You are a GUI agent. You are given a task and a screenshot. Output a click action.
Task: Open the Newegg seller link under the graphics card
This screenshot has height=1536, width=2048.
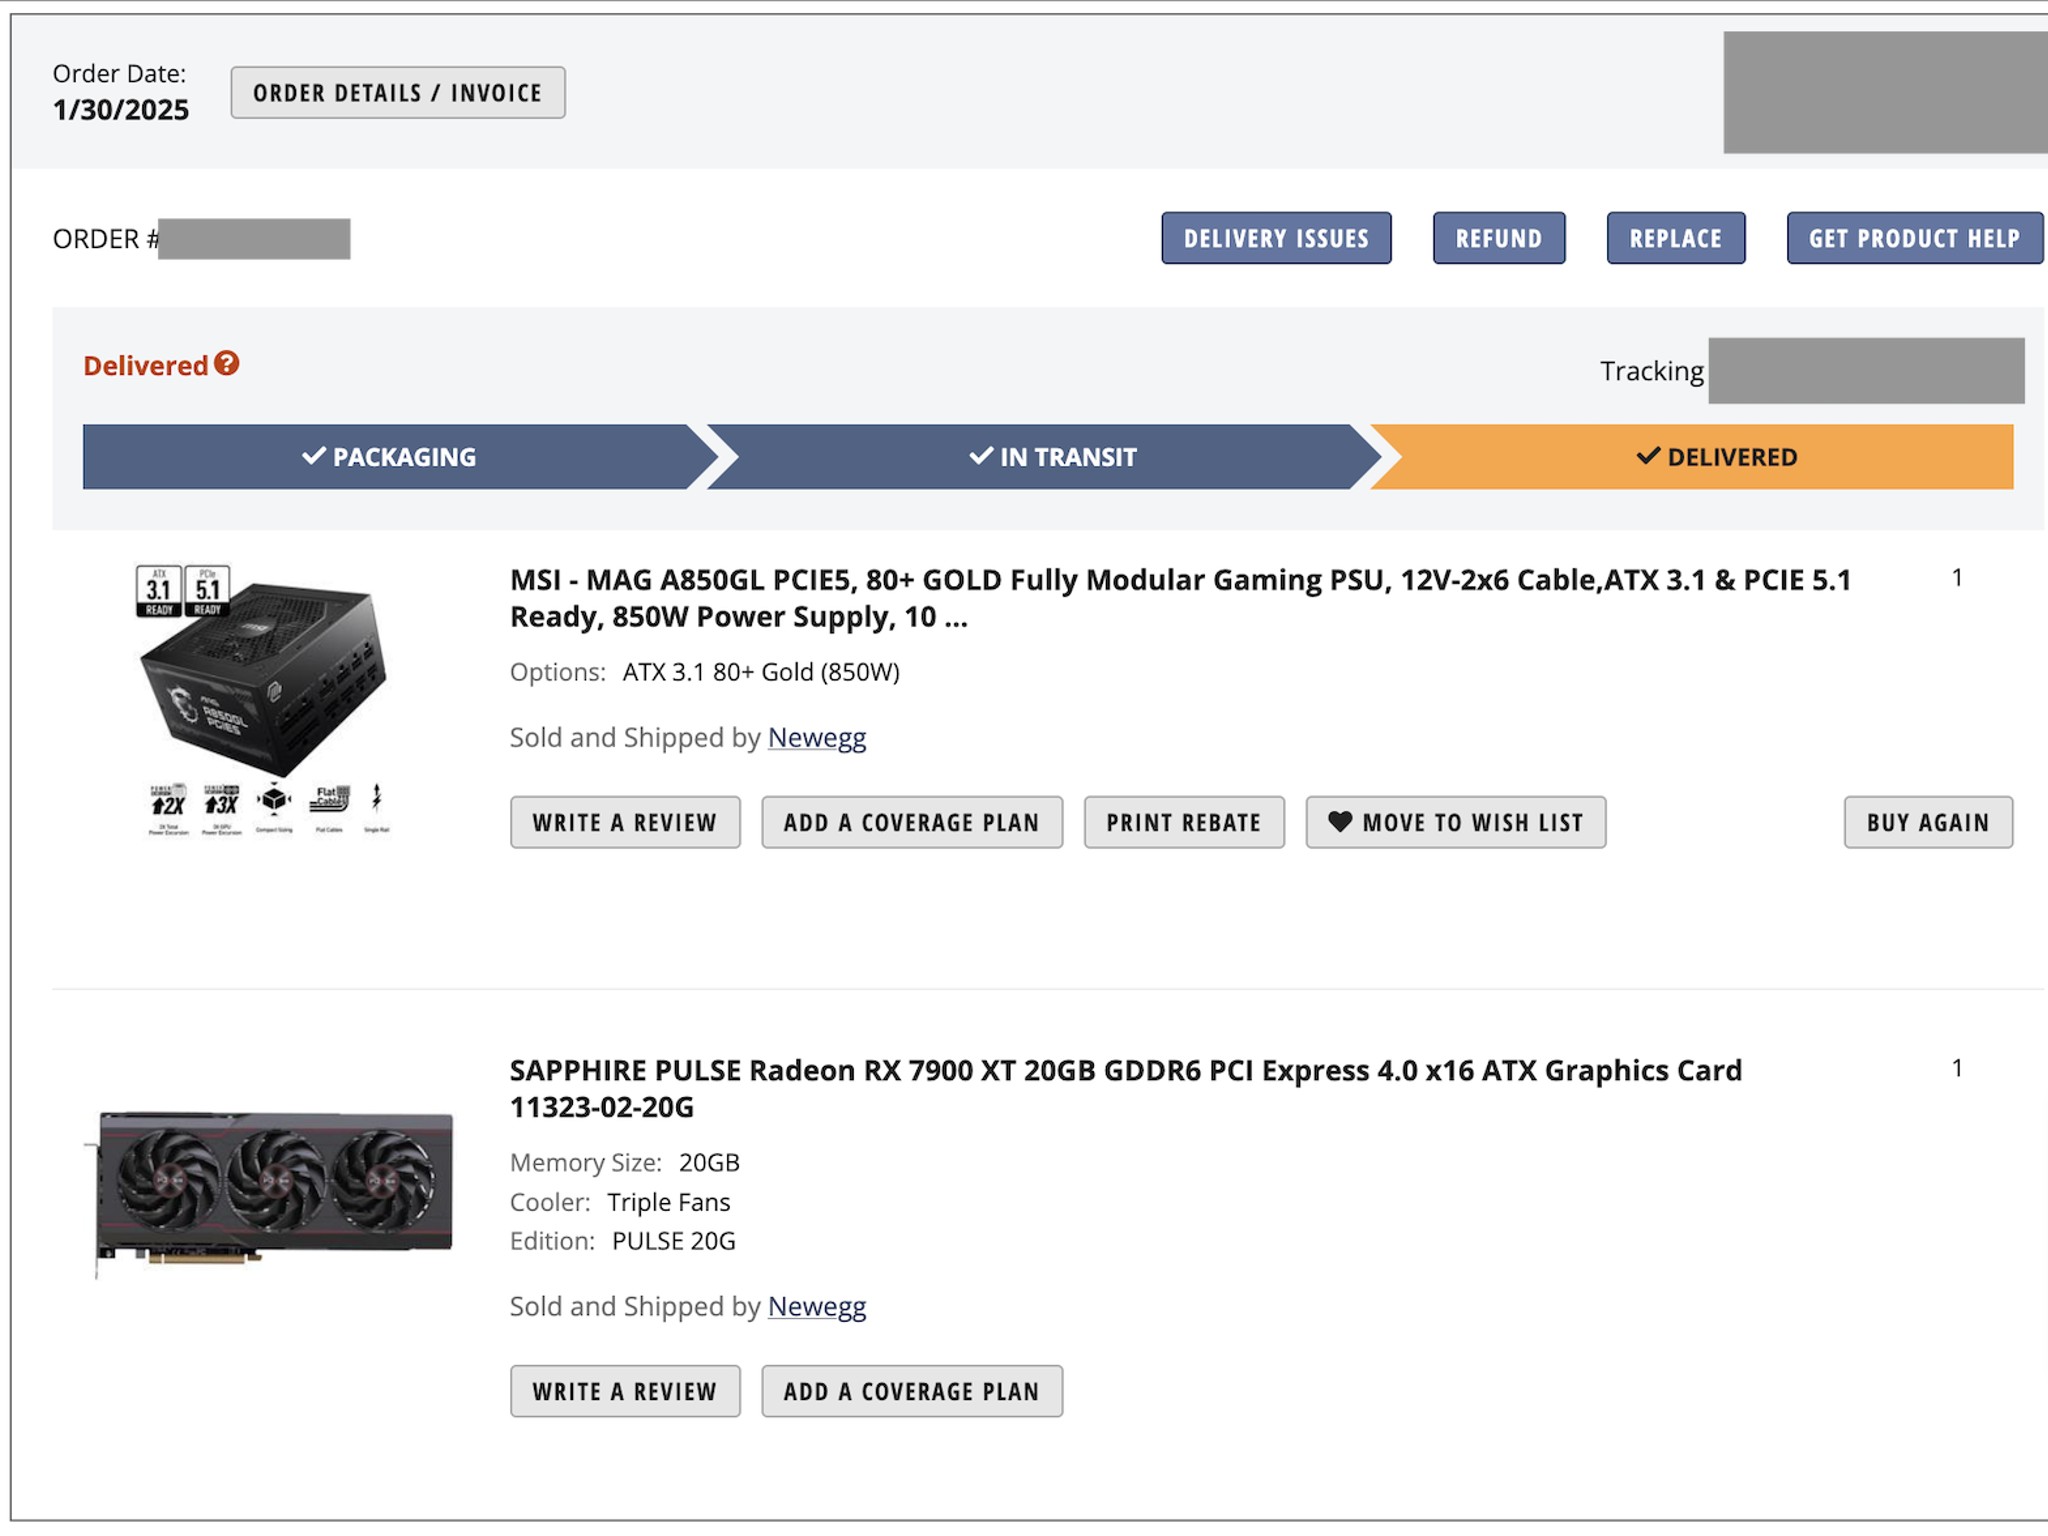816,1306
